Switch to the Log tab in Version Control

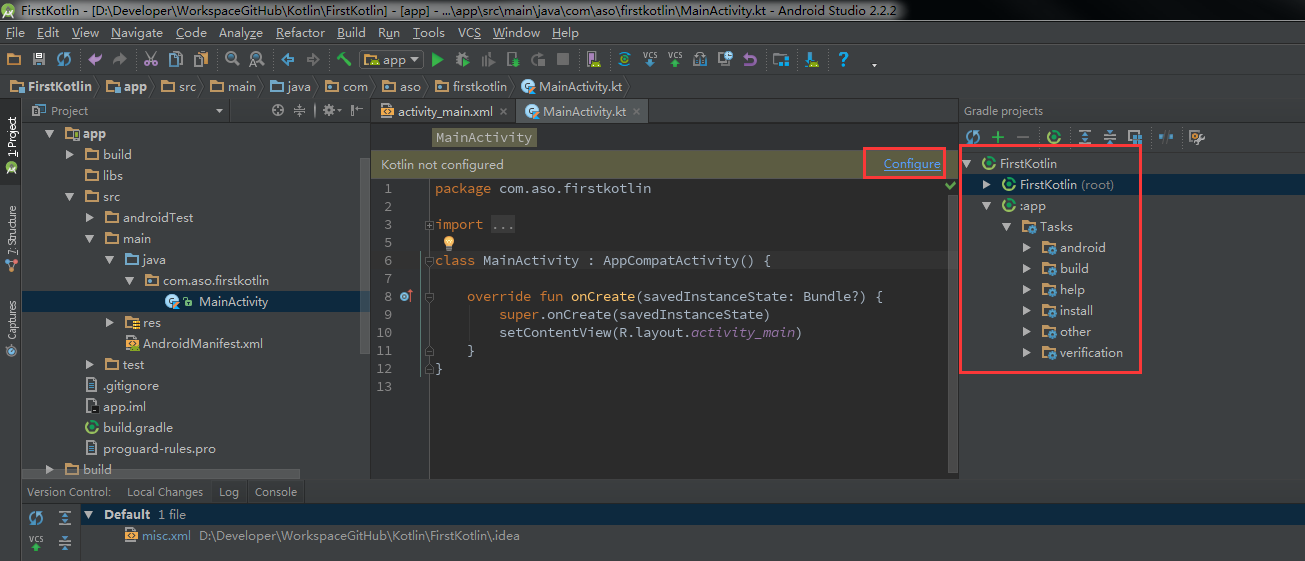tap(229, 492)
